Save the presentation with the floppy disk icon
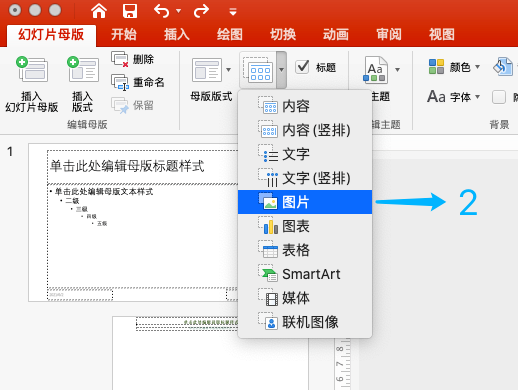Viewport: 518px width, 390px height. [x=130, y=11]
